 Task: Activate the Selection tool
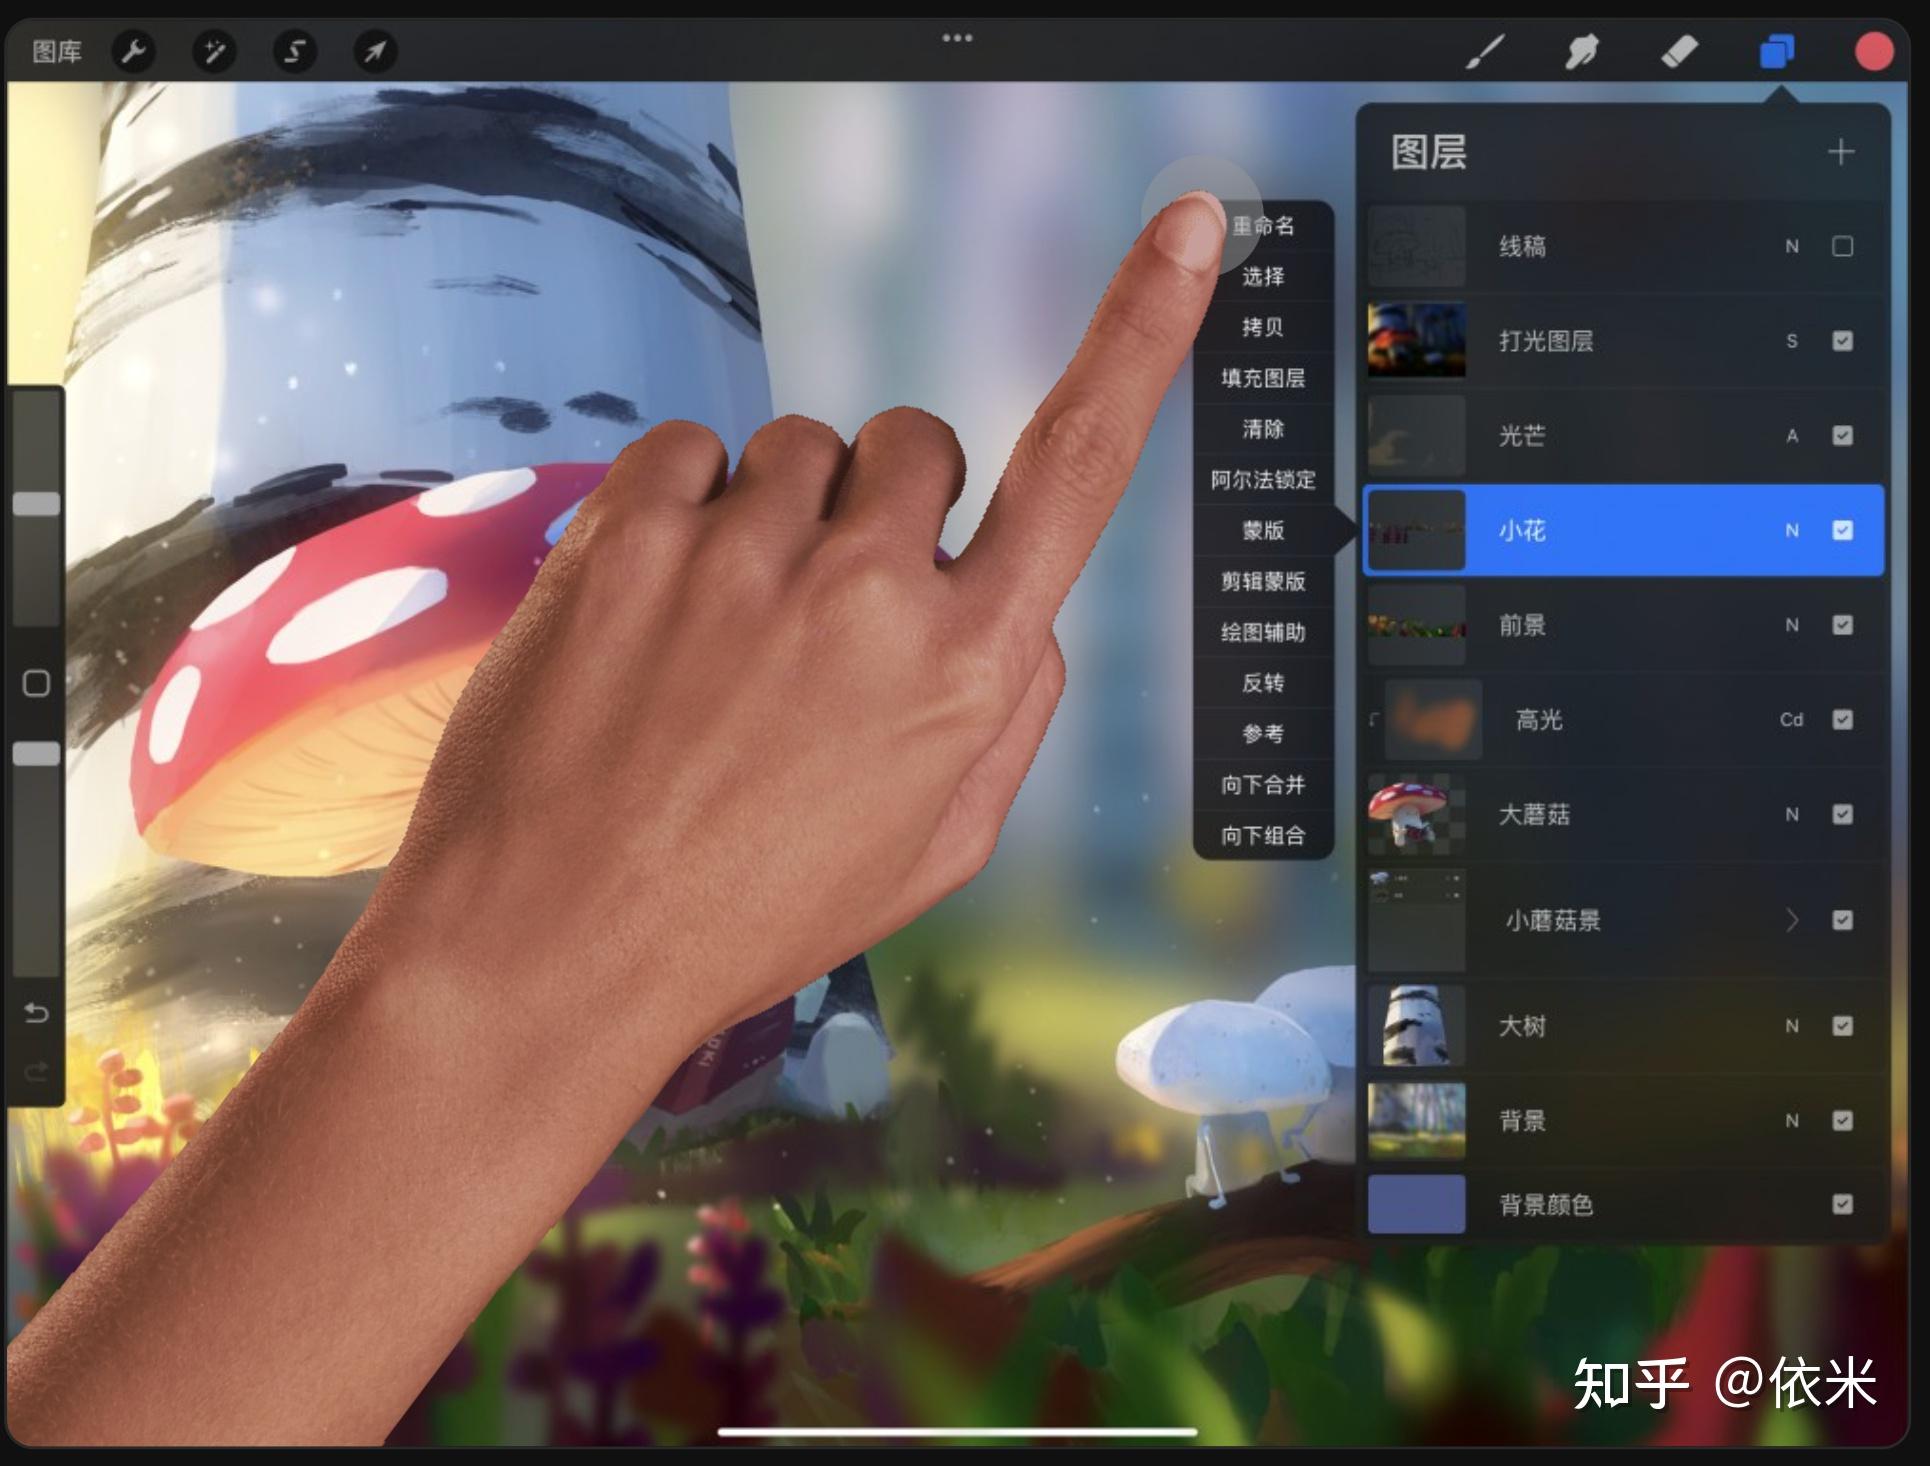[292, 52]
